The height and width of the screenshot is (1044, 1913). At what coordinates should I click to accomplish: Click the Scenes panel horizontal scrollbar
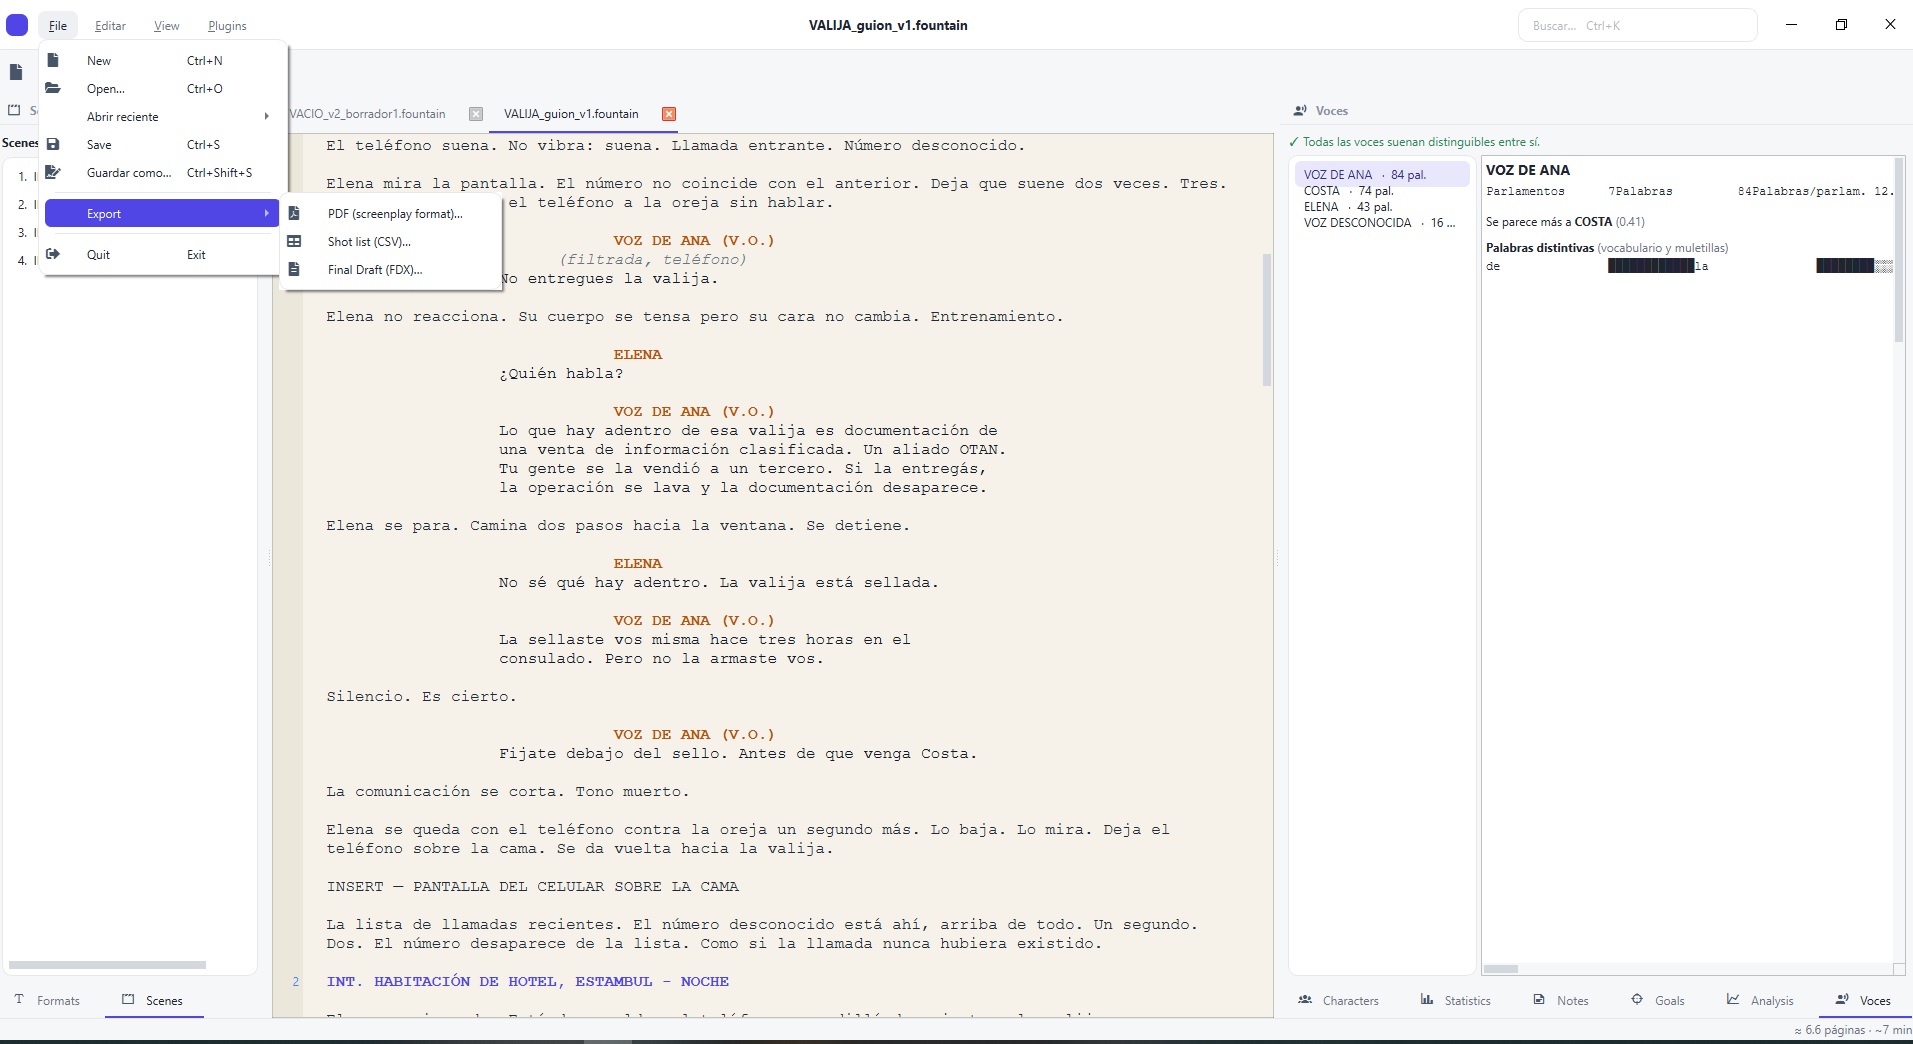tap(107, 965)
